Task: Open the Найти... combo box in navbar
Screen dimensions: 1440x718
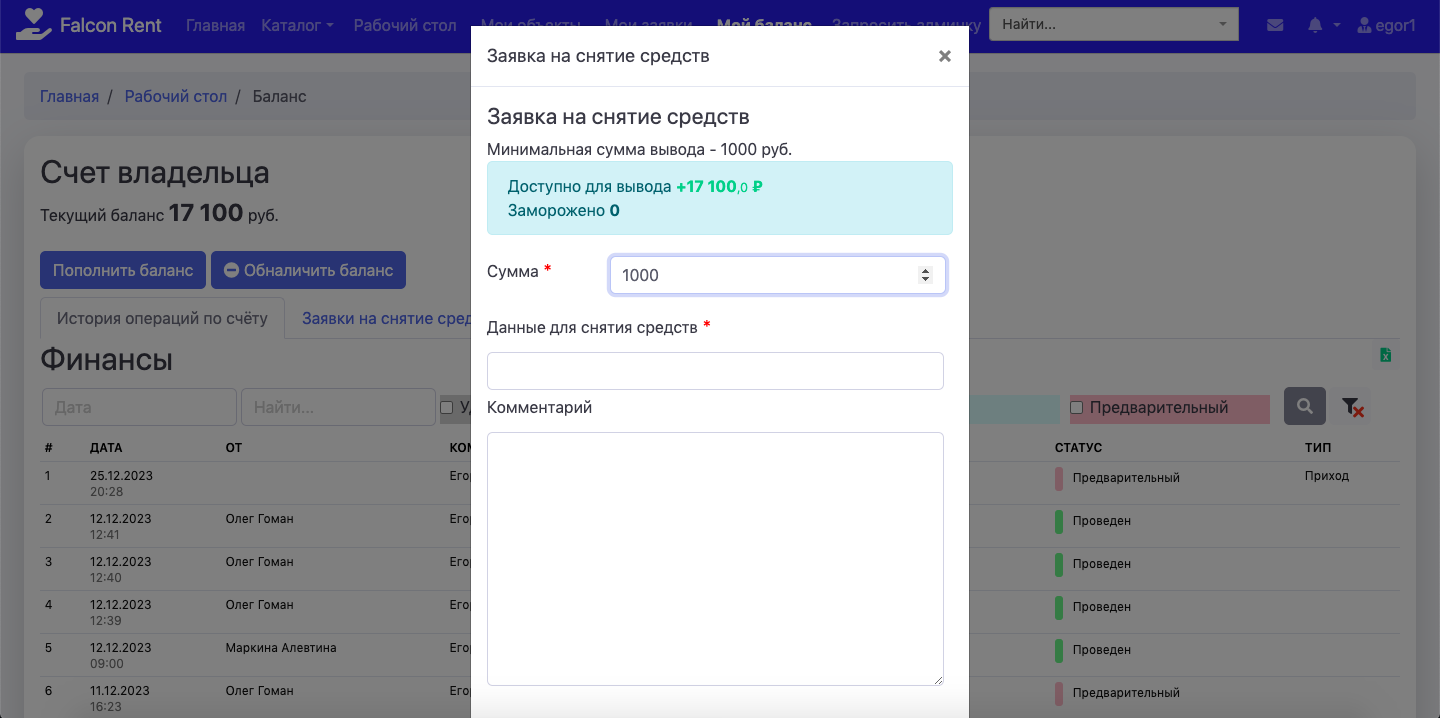Action: [1113, 25]
